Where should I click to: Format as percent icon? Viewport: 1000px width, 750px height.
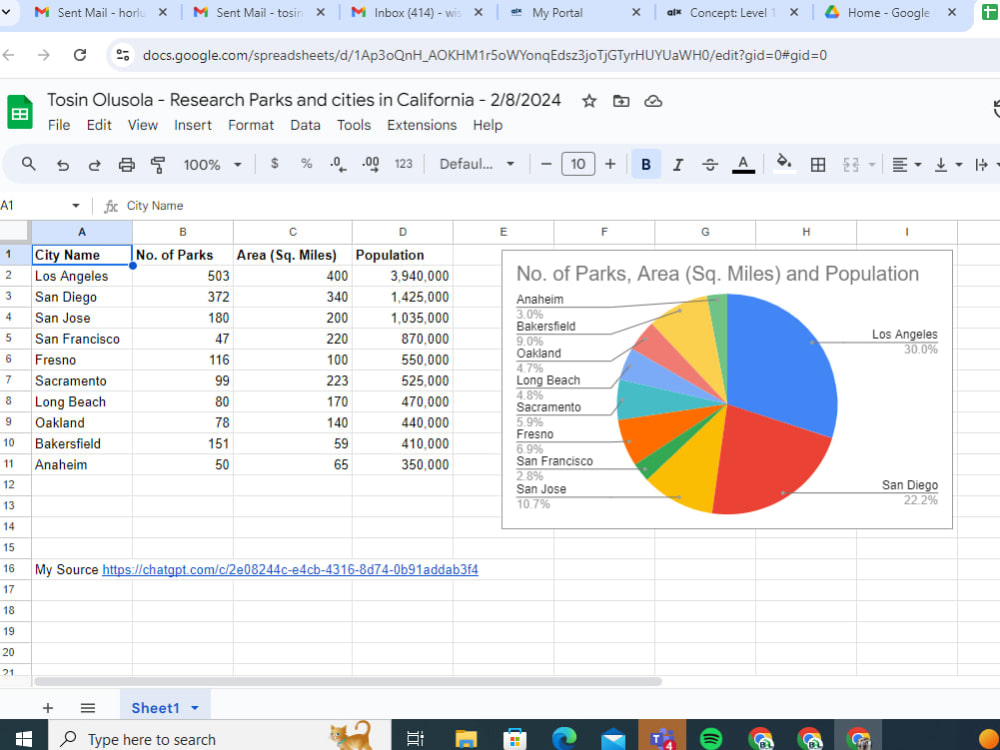306,163
